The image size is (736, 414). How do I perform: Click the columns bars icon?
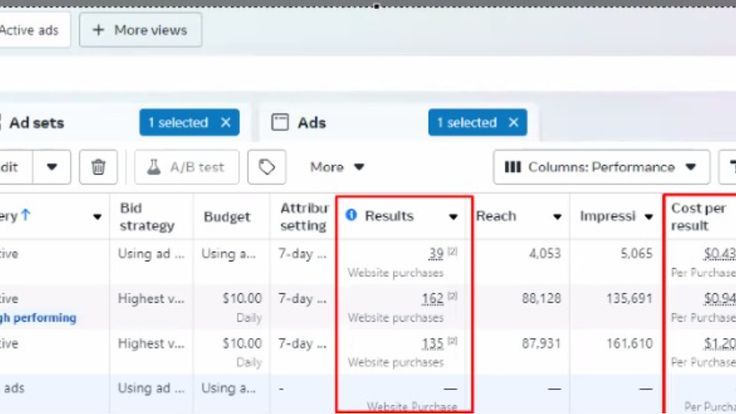tap(513, 167)
